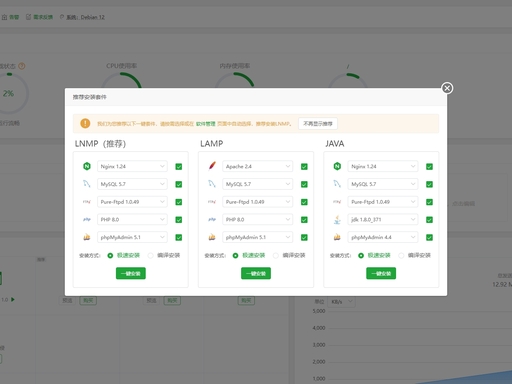The height and width of the screenshot is (384, 512).
Task: Open phpMyAdmin 5.1 dropdown in LNMP
Action: click(x=132, y=237)
